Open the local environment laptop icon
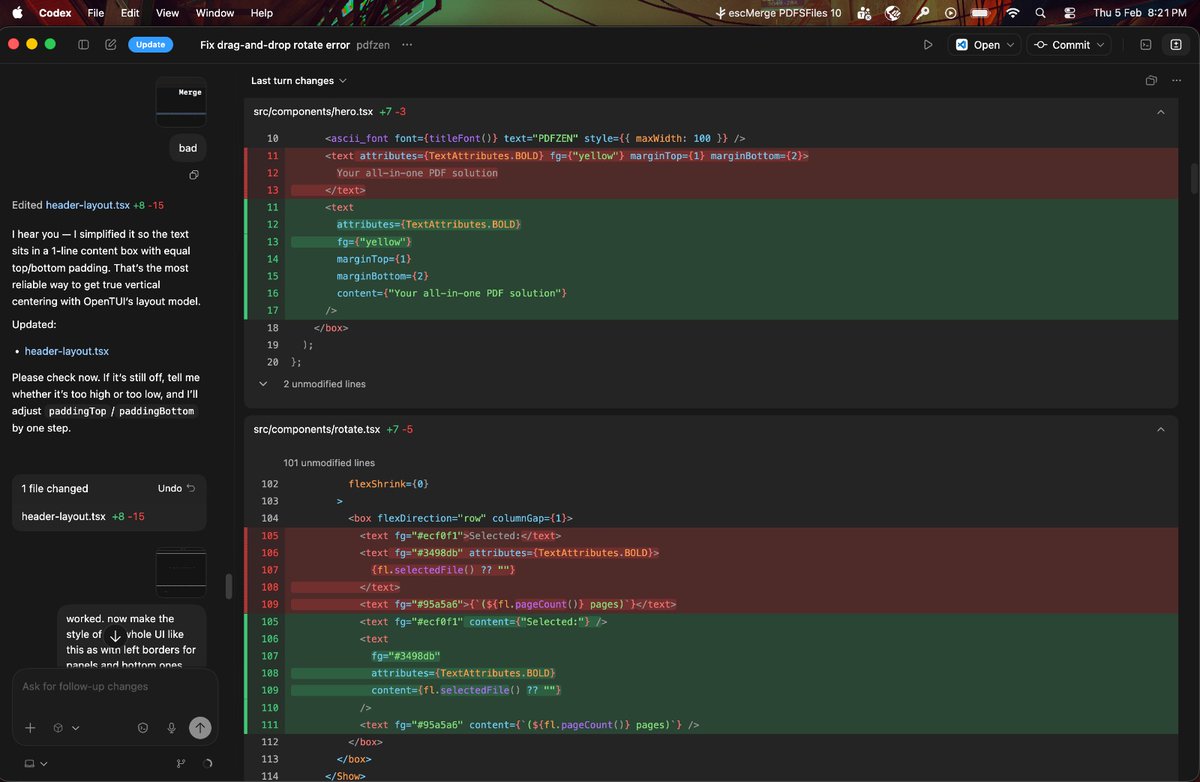The image size is (1200, 782). 29,763
